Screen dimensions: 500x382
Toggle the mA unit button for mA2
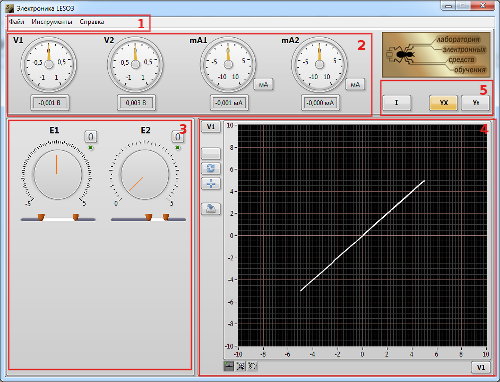[x=355, y=85]
